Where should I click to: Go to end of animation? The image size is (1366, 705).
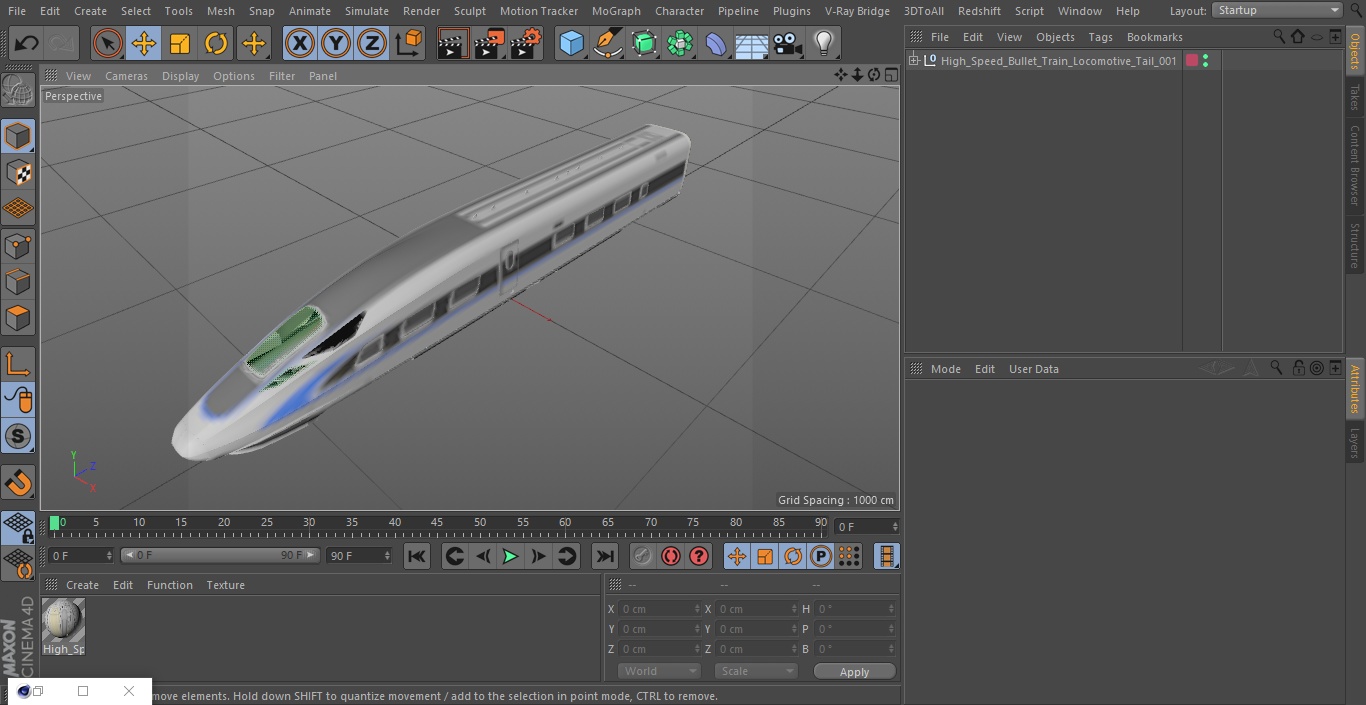605,556
